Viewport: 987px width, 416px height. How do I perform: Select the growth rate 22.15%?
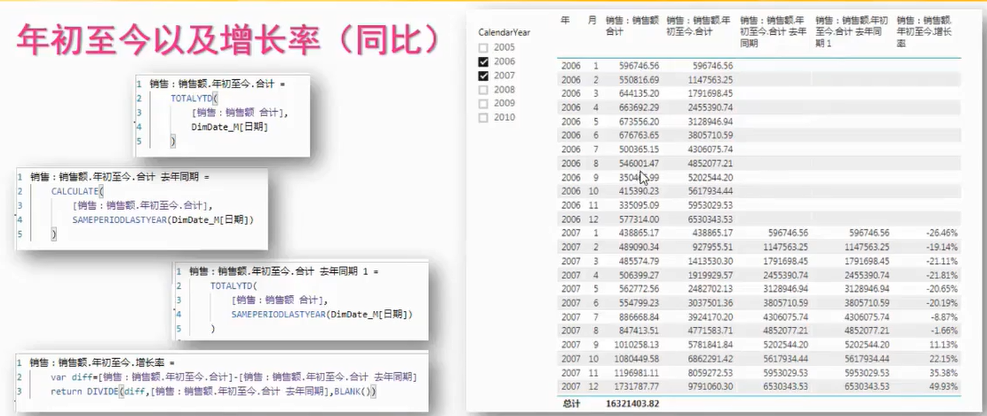945,358
